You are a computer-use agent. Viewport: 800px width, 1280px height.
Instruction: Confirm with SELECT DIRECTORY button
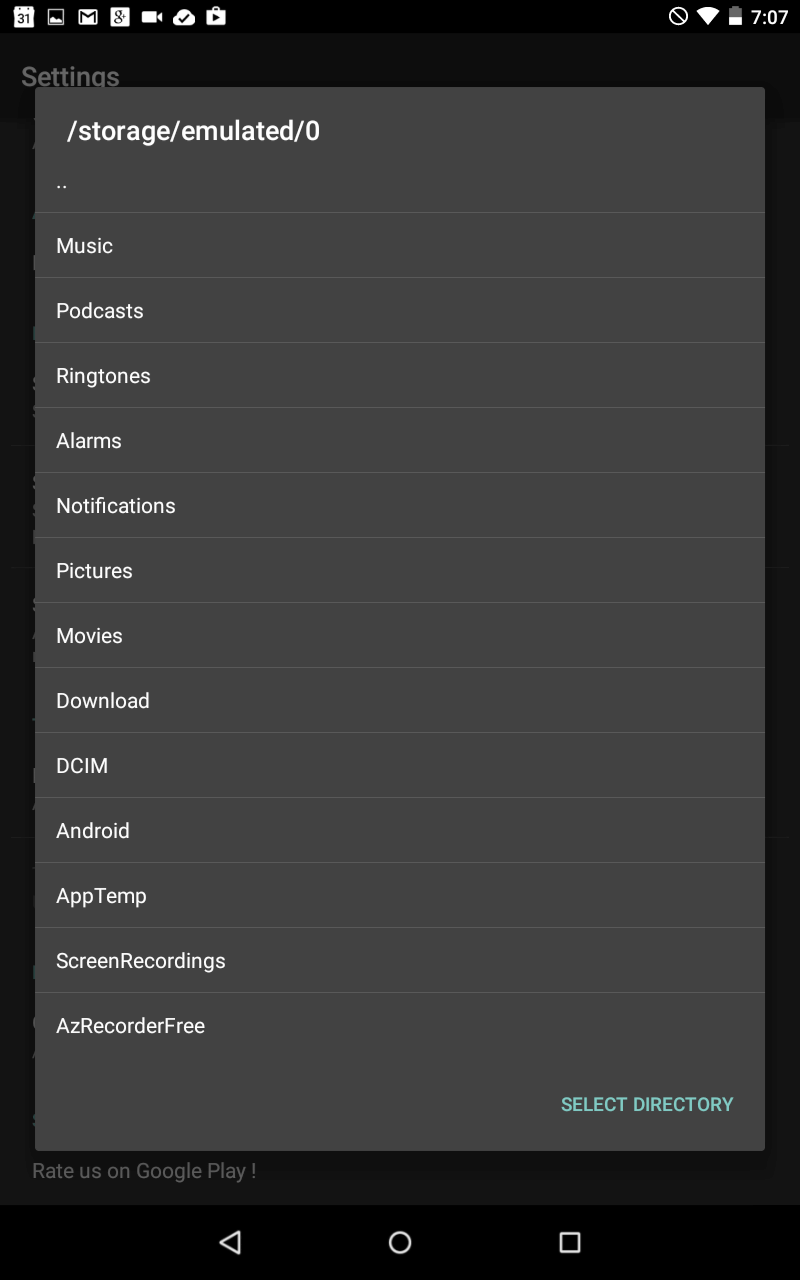click(x=647, y=1104)
